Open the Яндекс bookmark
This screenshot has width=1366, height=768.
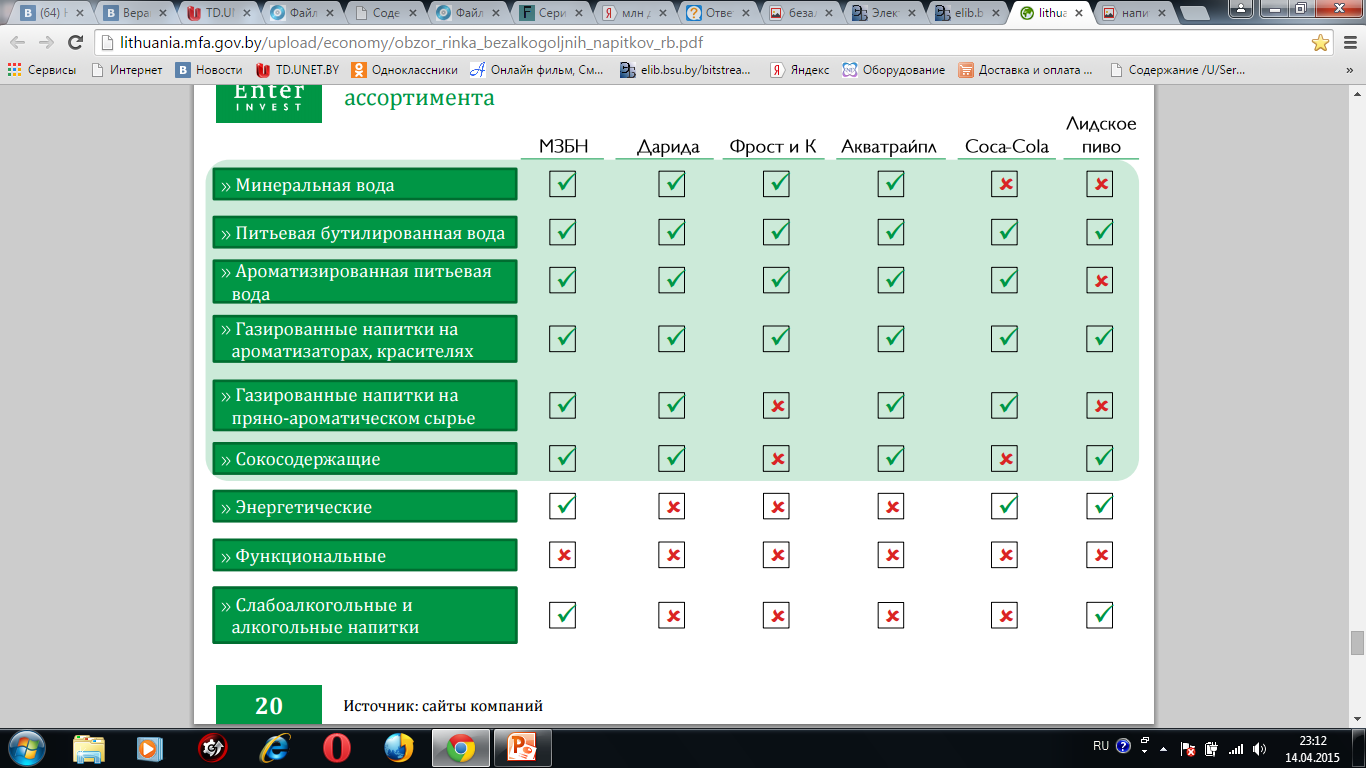pyautogui.click(x=799, y=70)
